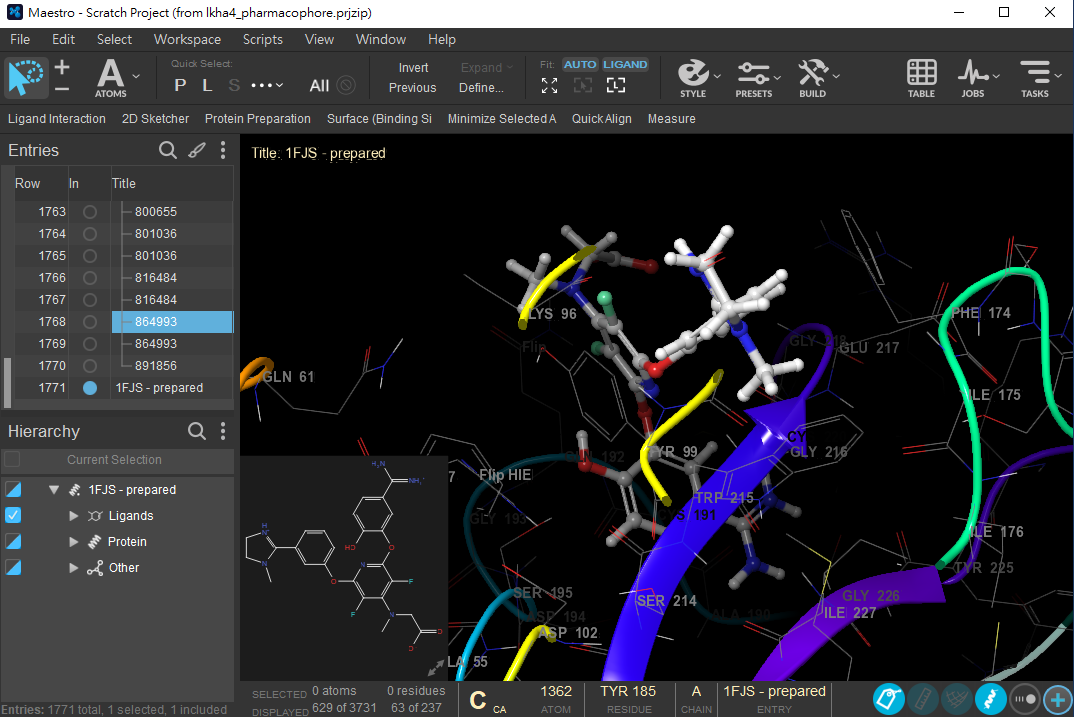Open the Window menu
This screenshot has width=1074, height=717.
tap(381, 39)
